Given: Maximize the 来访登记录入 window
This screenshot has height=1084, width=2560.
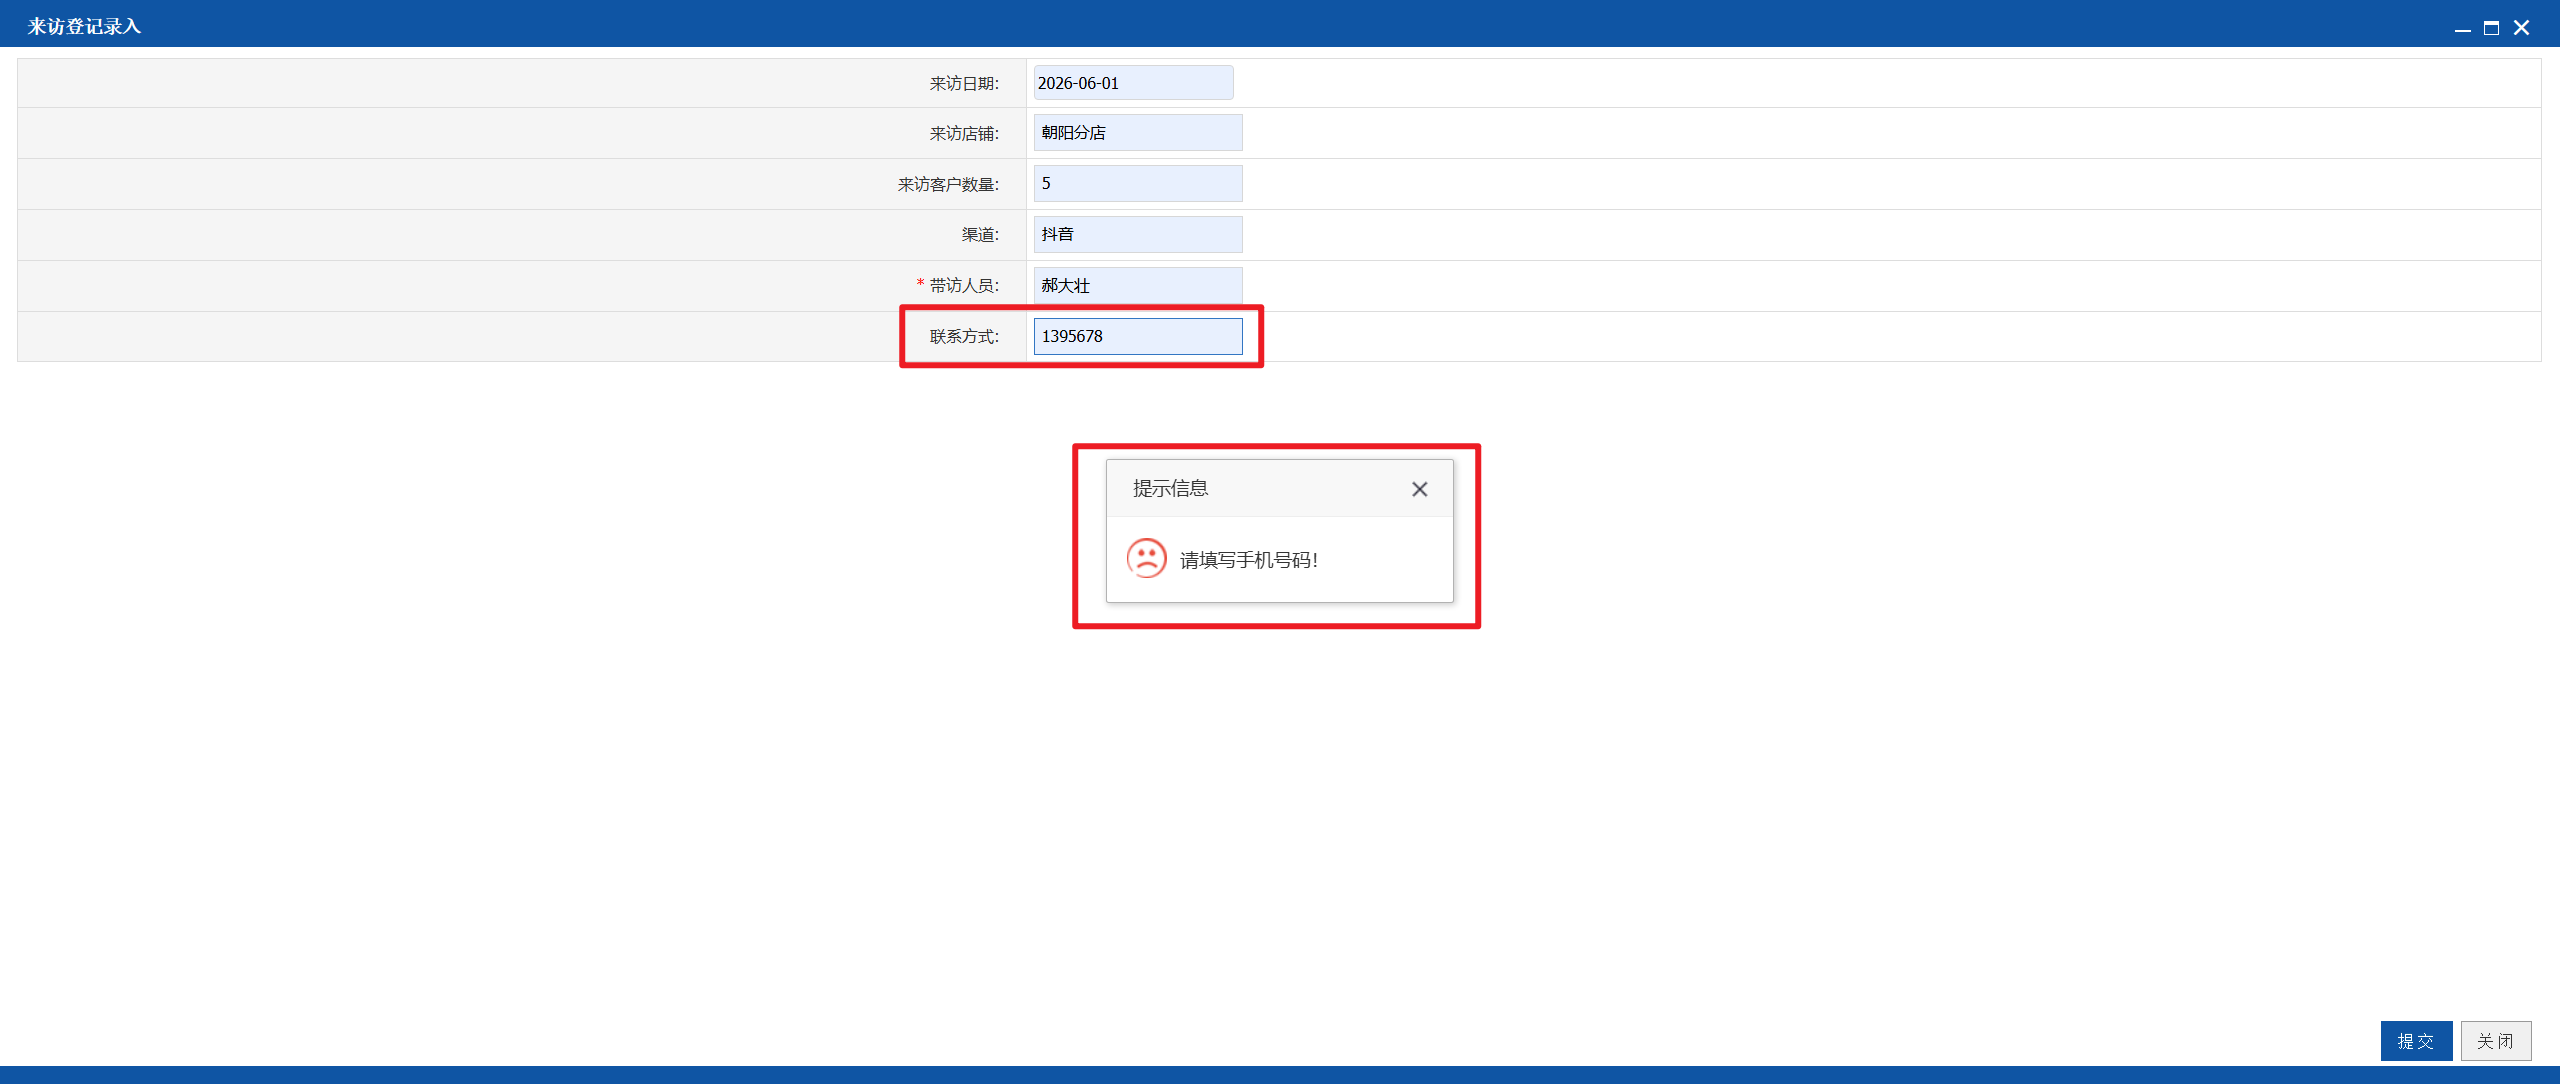Looking at the screenshot, I should tap(2491, 28).
